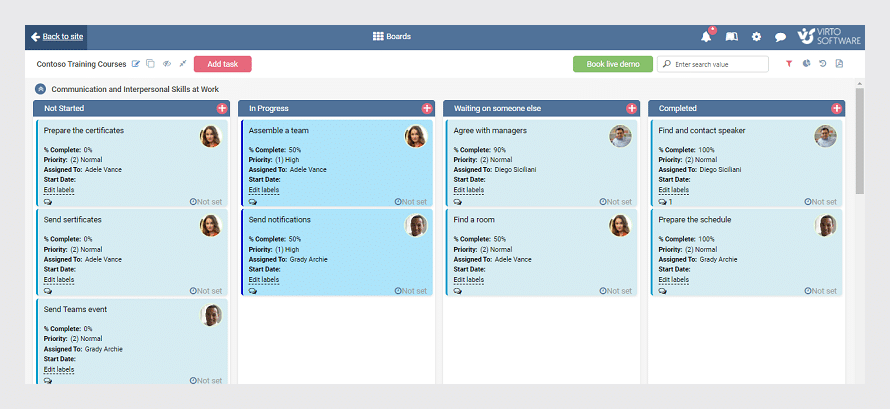Viewport: 890px width, 409px height.
Task: Open the Send Teams event task title
Action: pos(75,309)
